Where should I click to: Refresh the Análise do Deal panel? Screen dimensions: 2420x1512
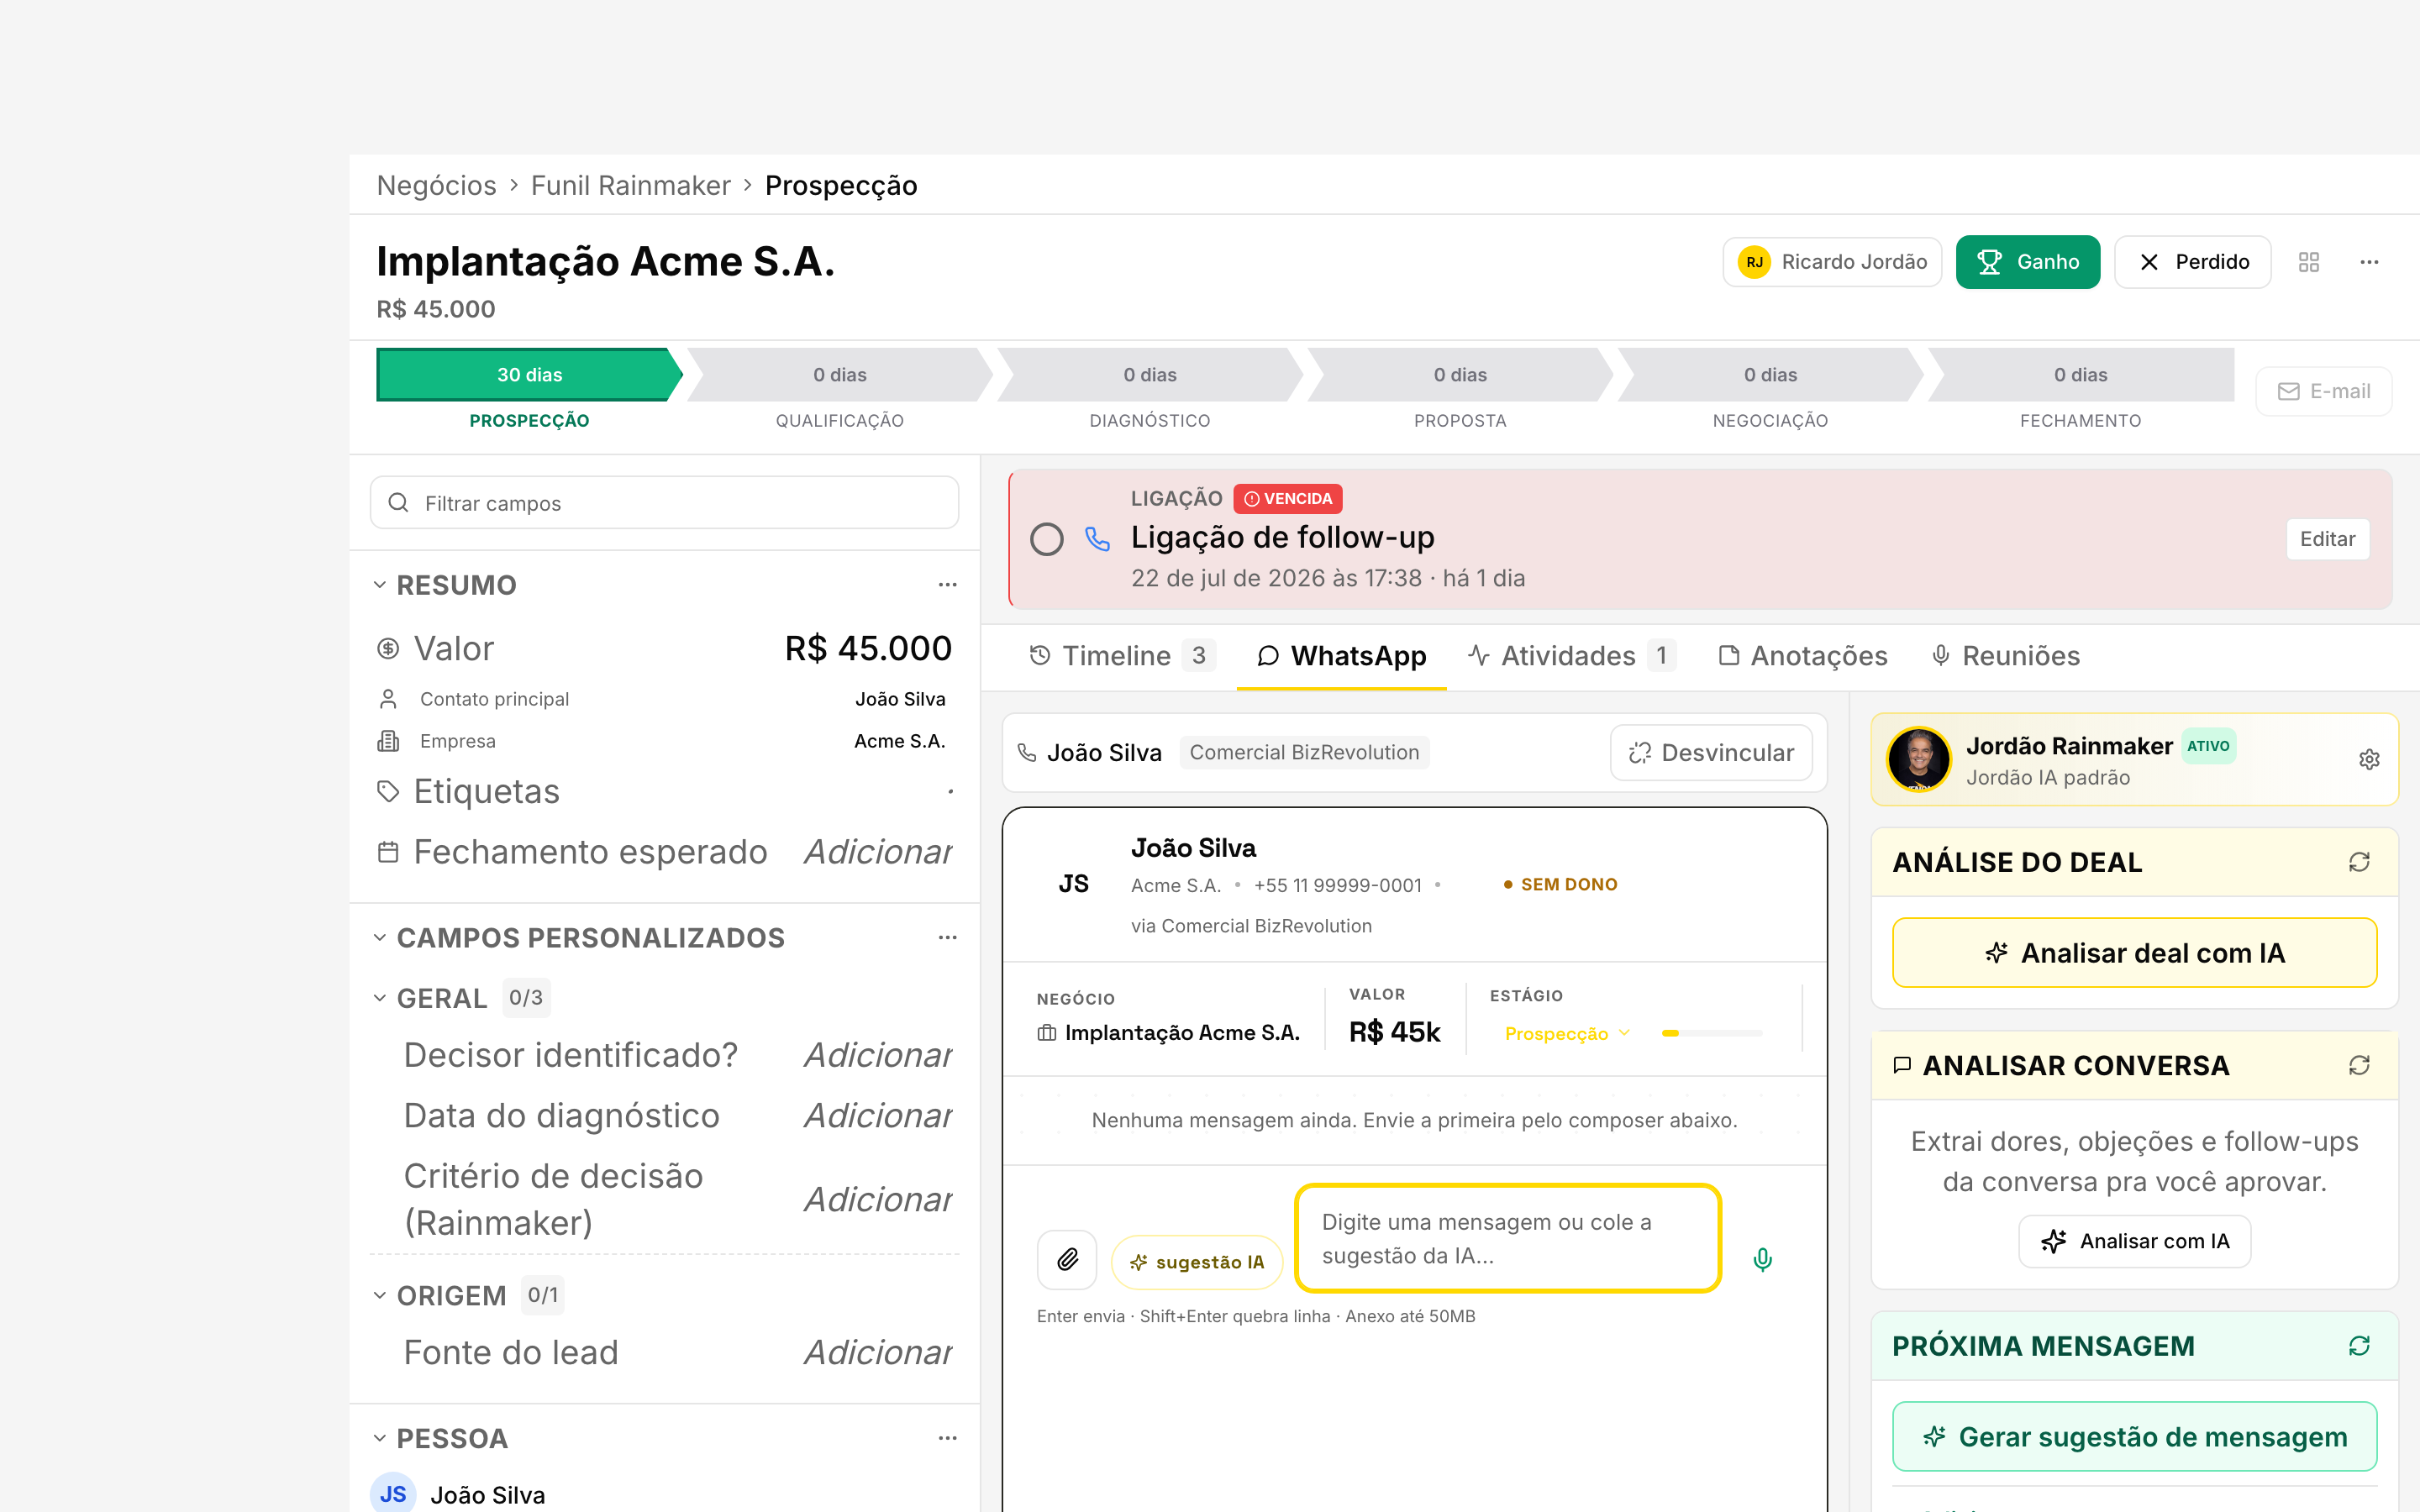tap(2359, 862)
